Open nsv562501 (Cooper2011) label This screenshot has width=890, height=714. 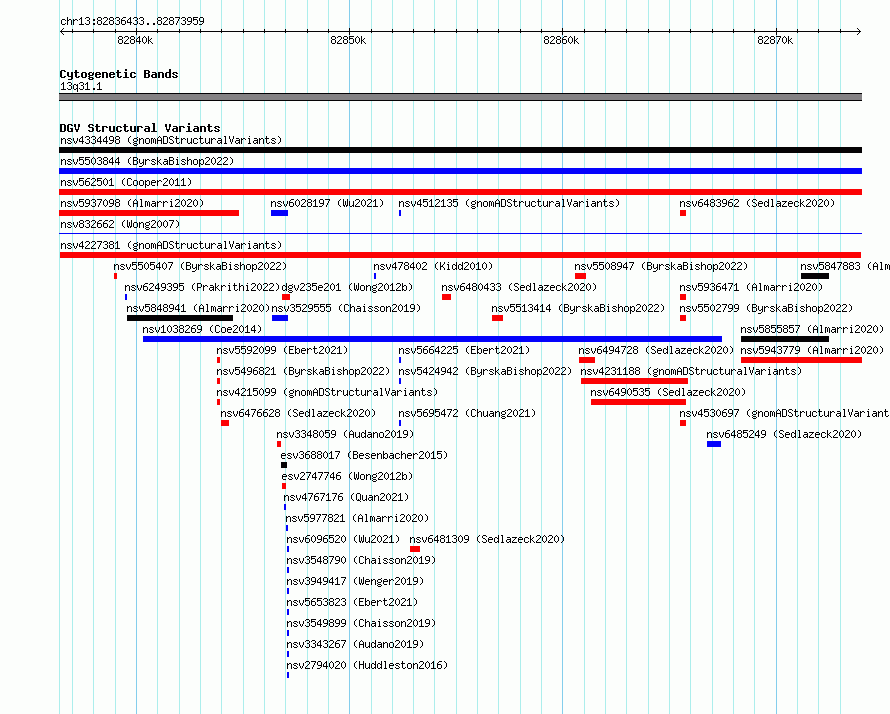126,182
